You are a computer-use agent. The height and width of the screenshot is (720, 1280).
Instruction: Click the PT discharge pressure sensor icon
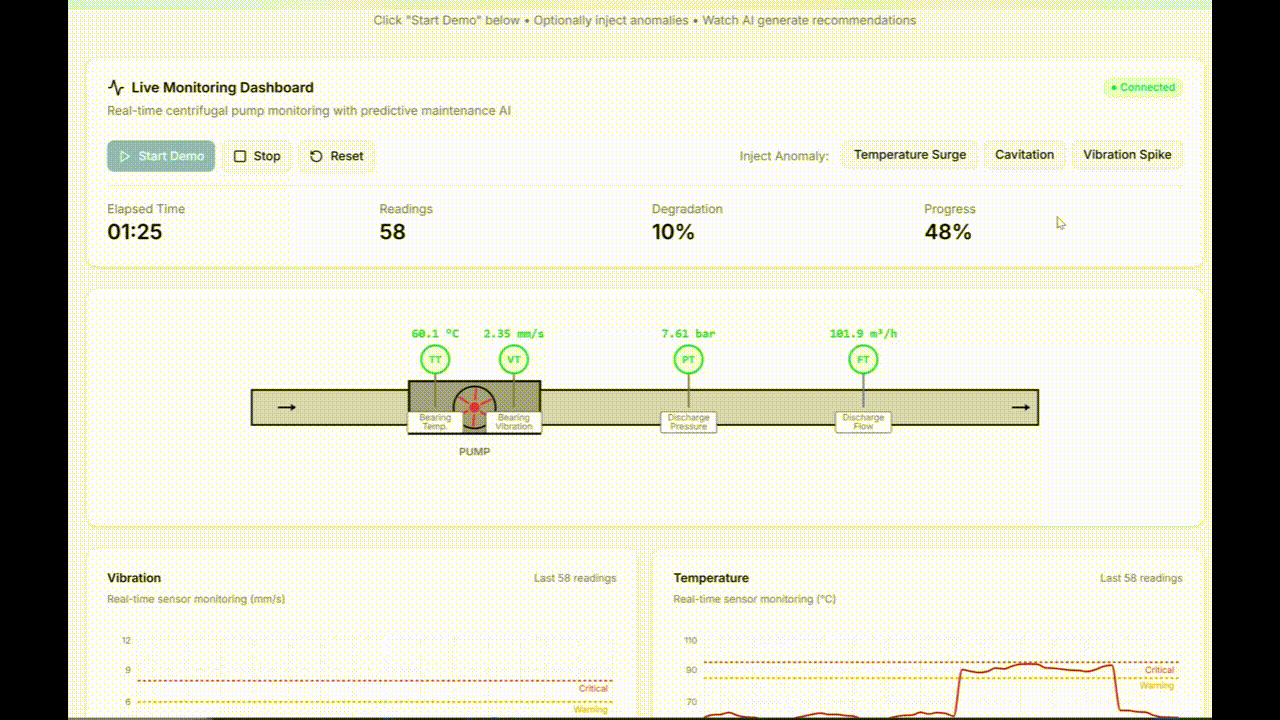click(x=688, y=359)
